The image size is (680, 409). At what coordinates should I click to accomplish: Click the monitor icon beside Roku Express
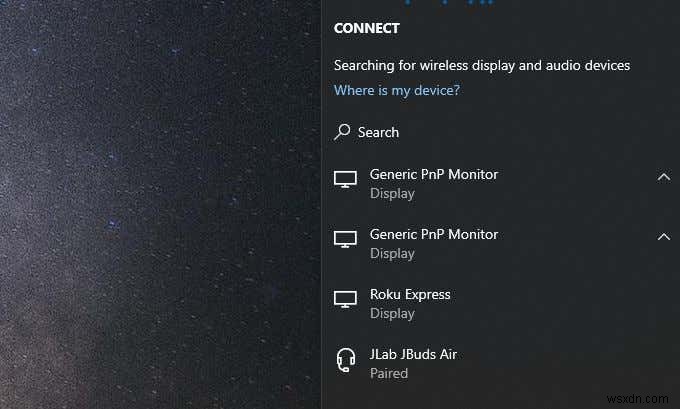click(345, 299)
